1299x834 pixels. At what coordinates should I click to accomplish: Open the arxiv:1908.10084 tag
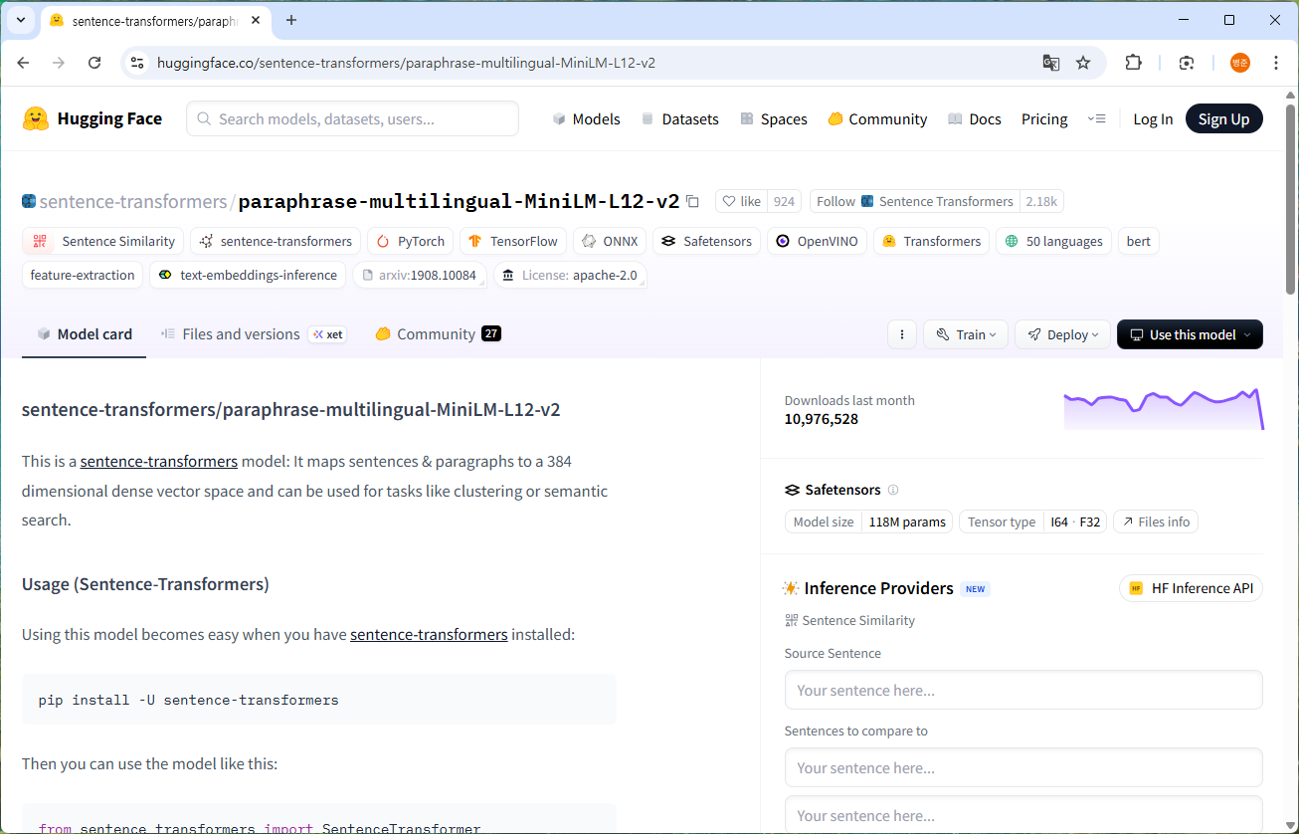pyautogui.click(x=420, y=275)
